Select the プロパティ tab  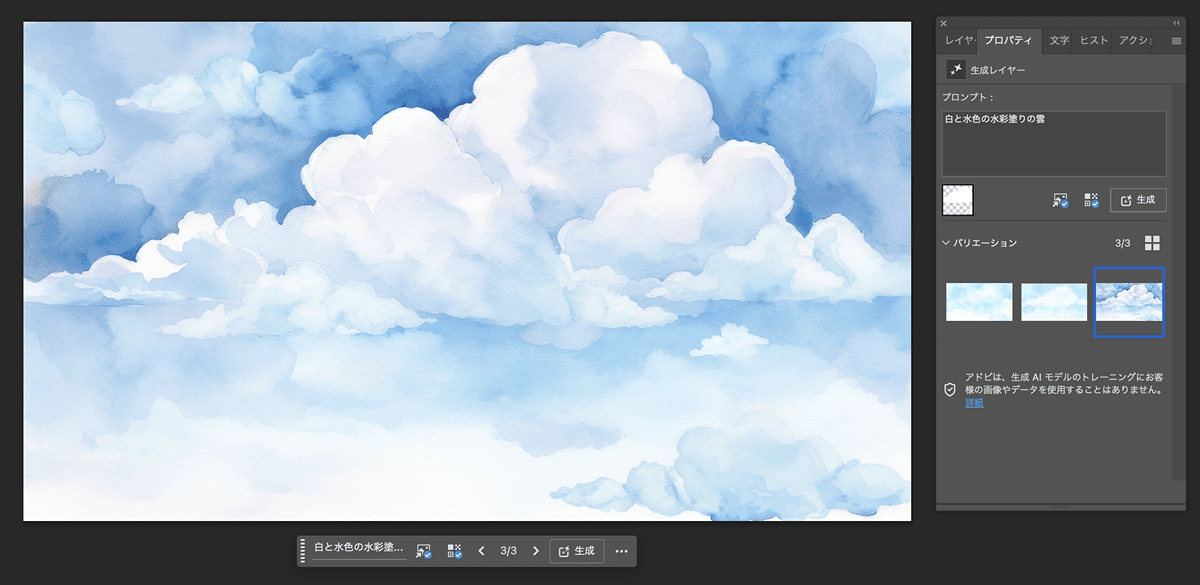(1009, 41)
